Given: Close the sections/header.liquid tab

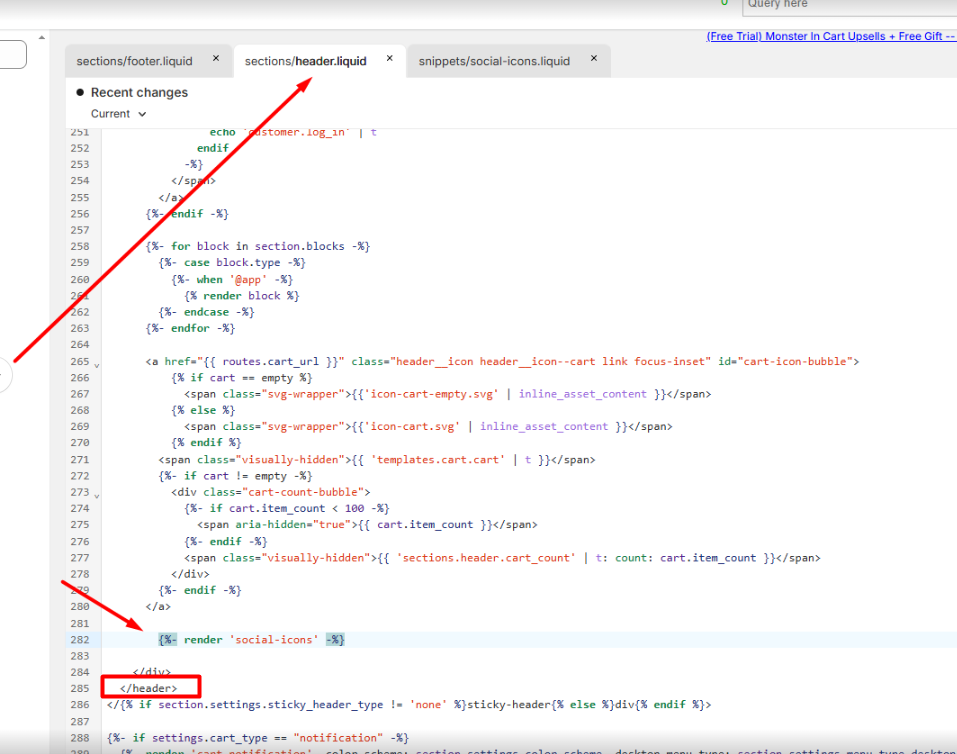Looking at the screenshot, I should click(390, 59).
